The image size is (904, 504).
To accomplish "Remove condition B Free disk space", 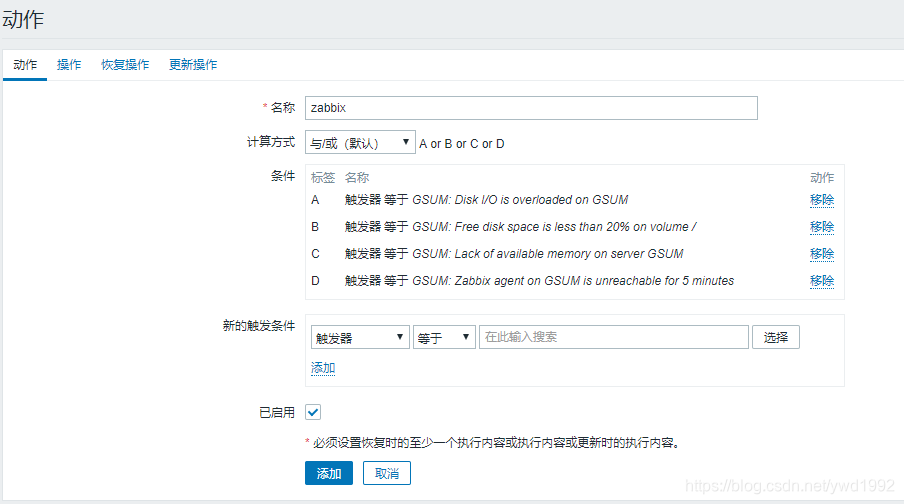I will click(x=822, y=227).
